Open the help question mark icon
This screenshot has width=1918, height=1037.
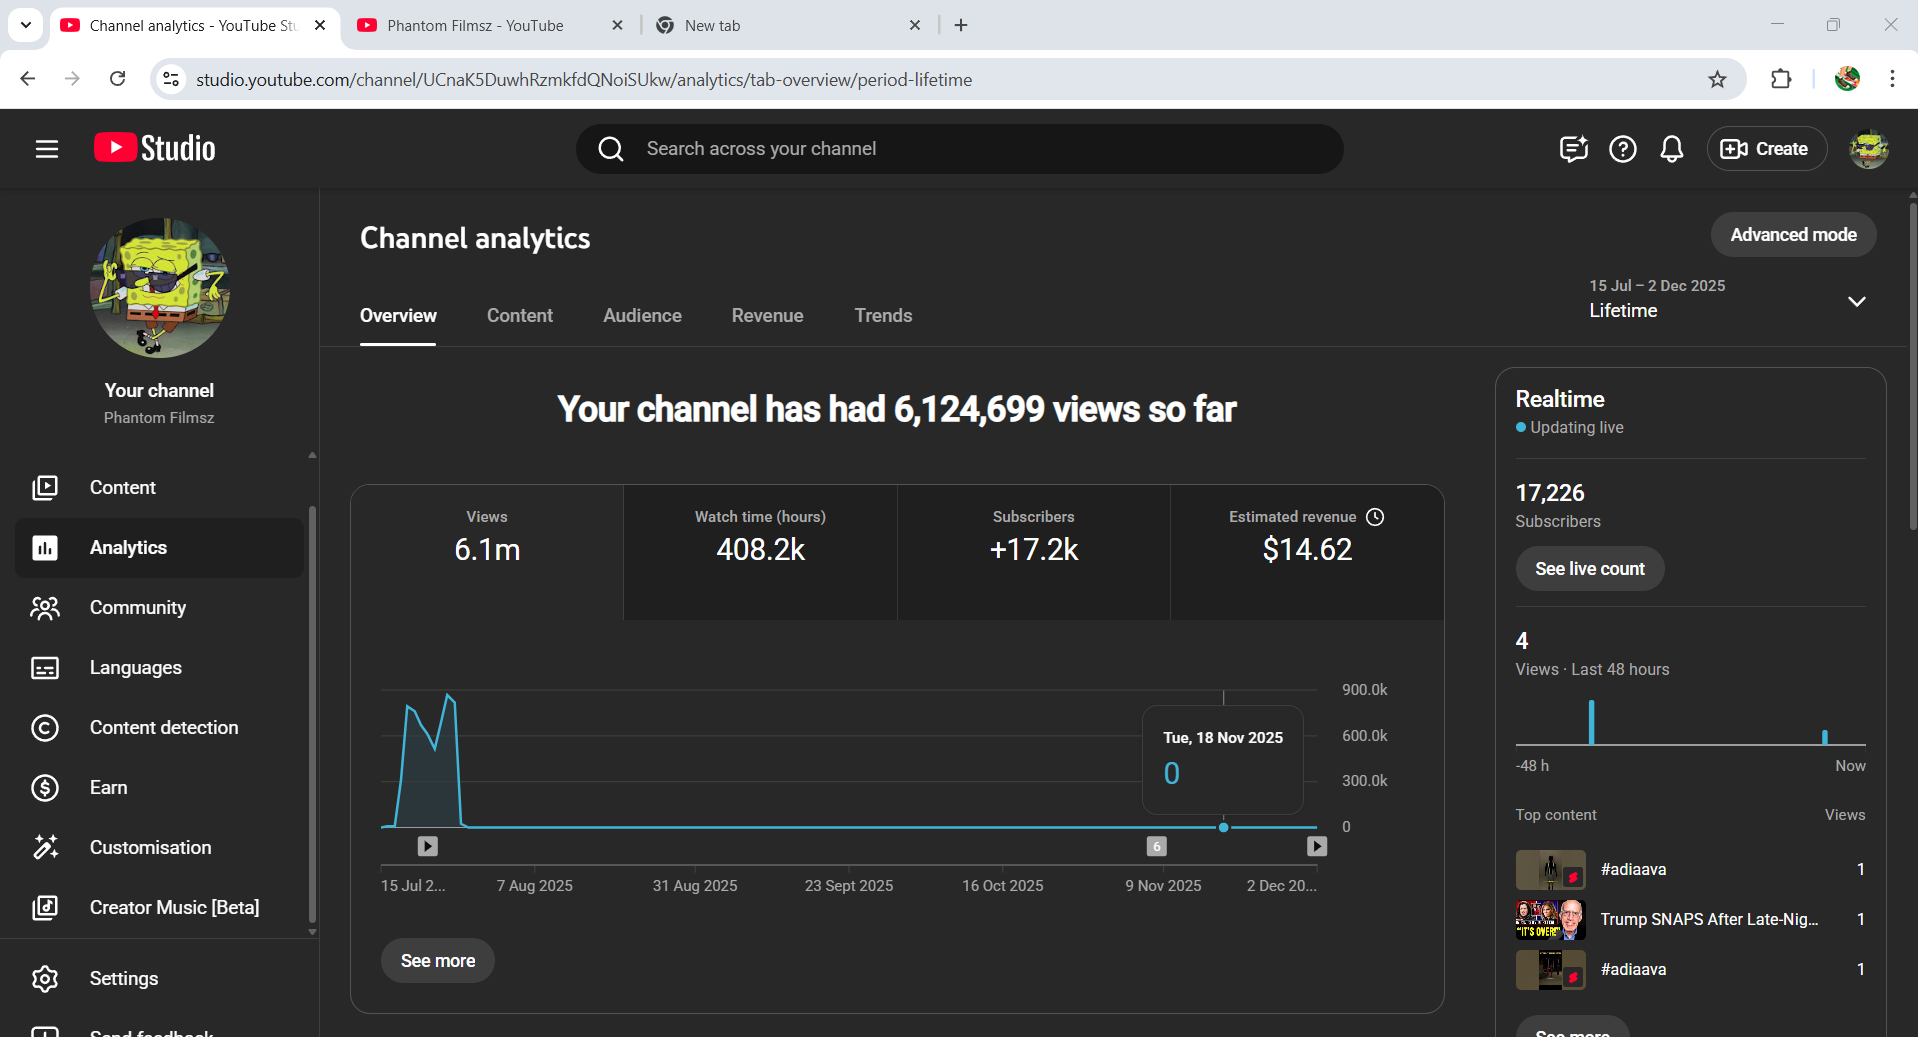[x=1622, y=149]
